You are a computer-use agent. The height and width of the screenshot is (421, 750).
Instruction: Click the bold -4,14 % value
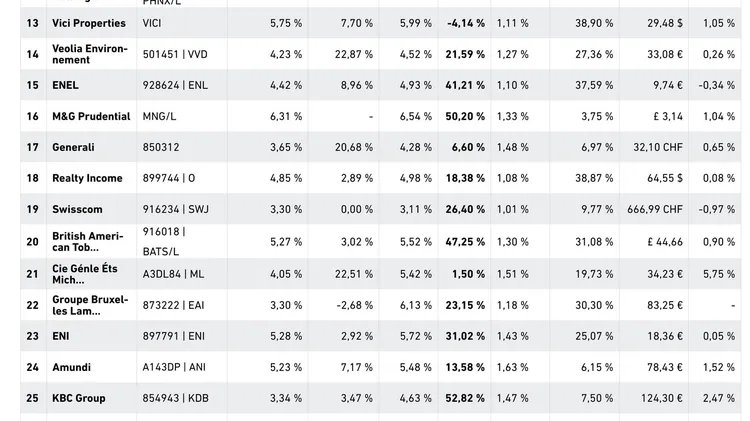click(466, 23)
